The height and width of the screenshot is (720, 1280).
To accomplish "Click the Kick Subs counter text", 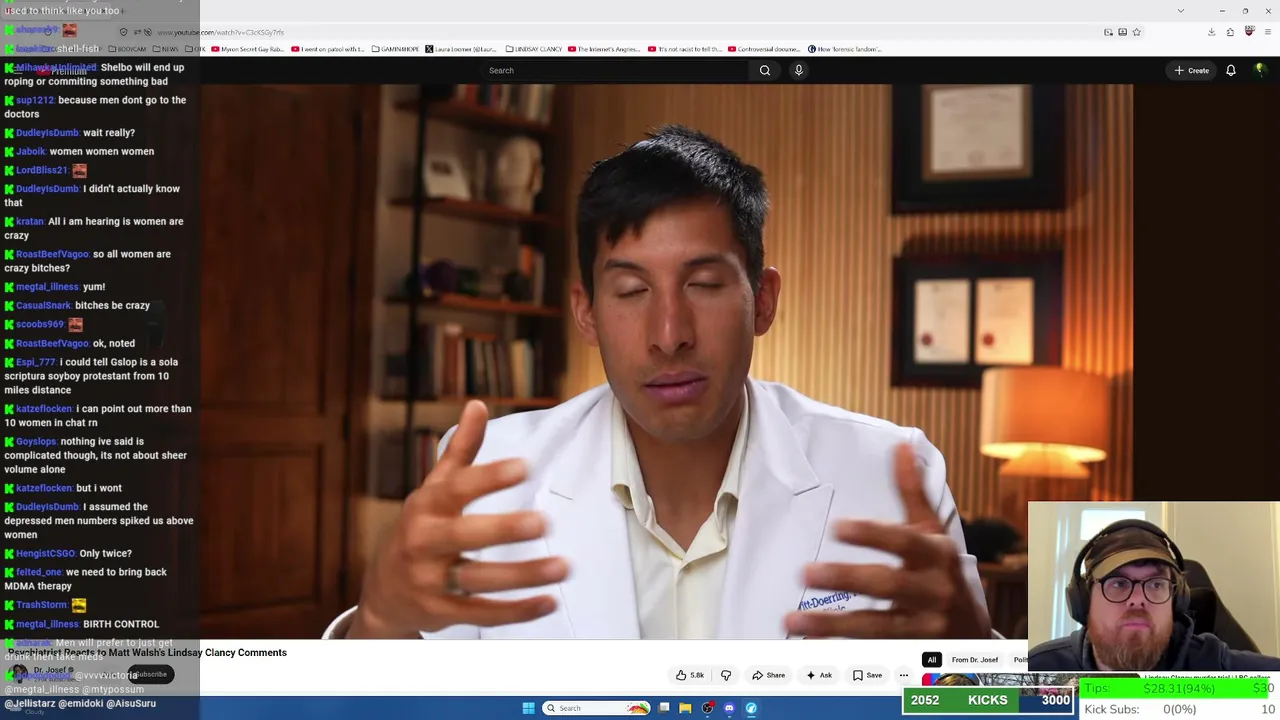I will point(1180,709).
